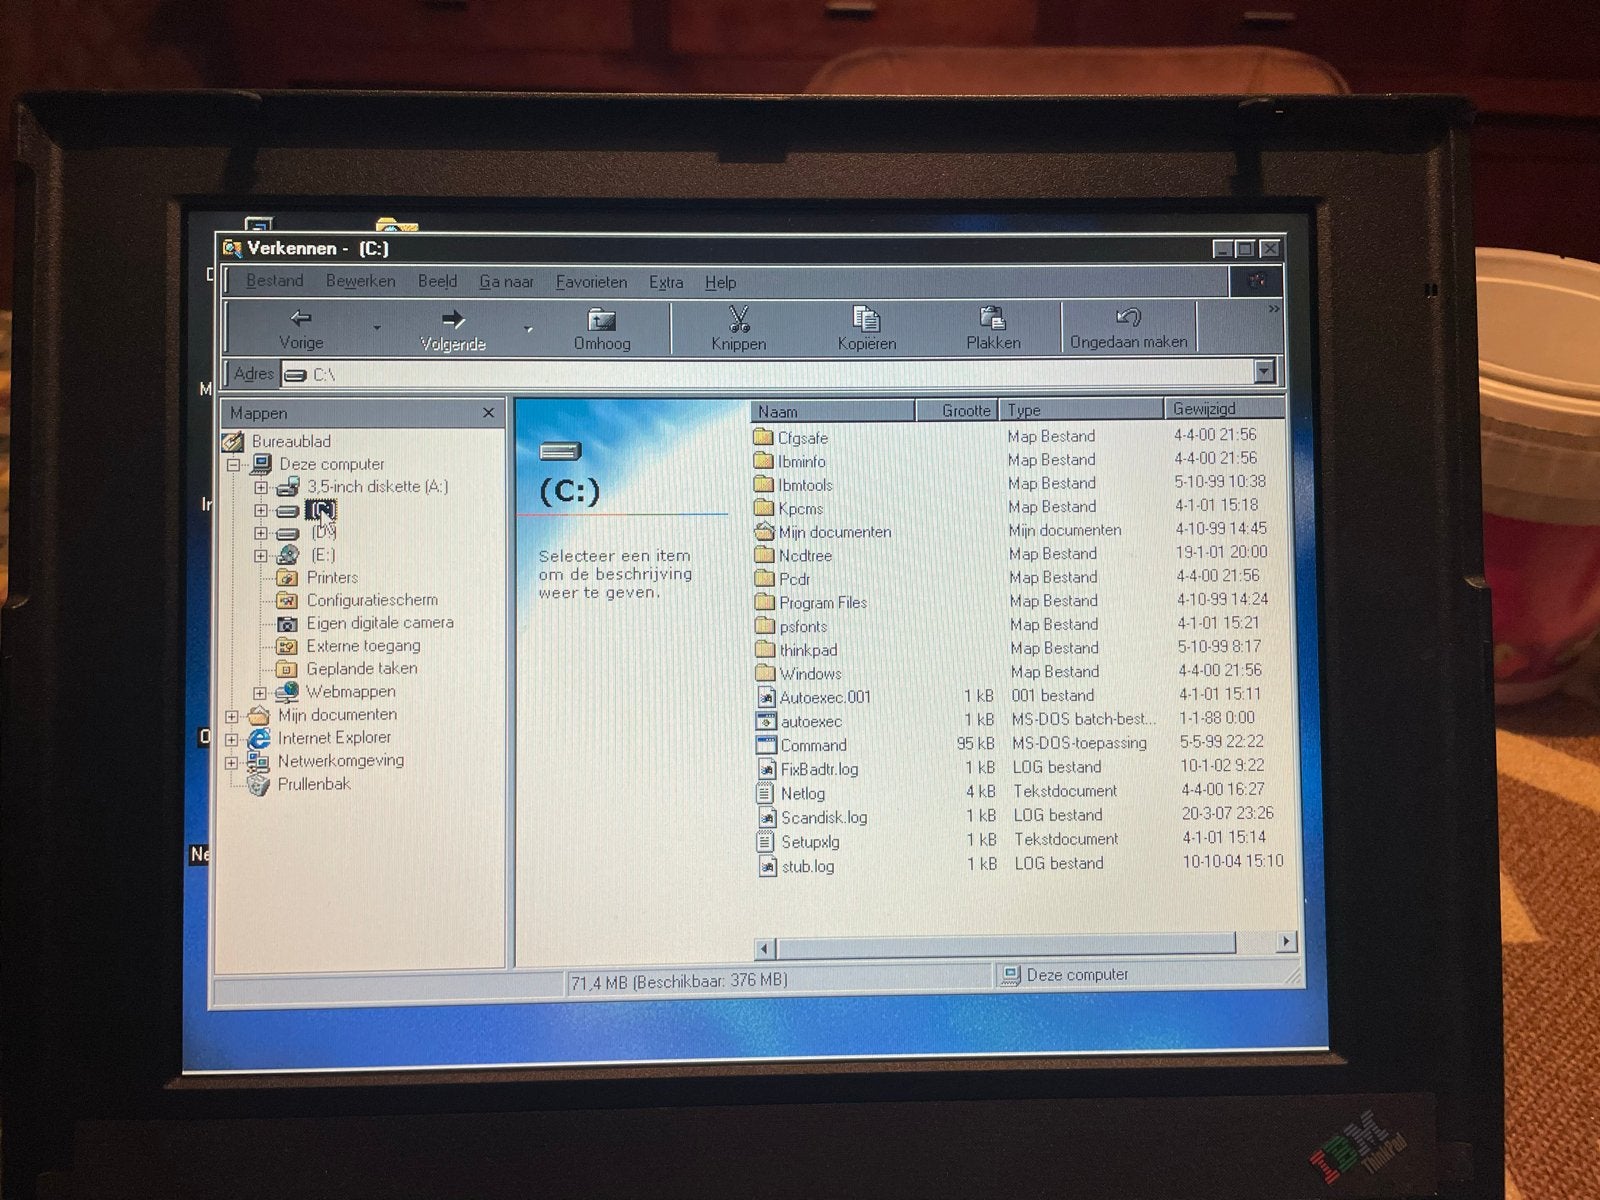
Task: Select the Windows folder icon
Action: tap(766, 674)
